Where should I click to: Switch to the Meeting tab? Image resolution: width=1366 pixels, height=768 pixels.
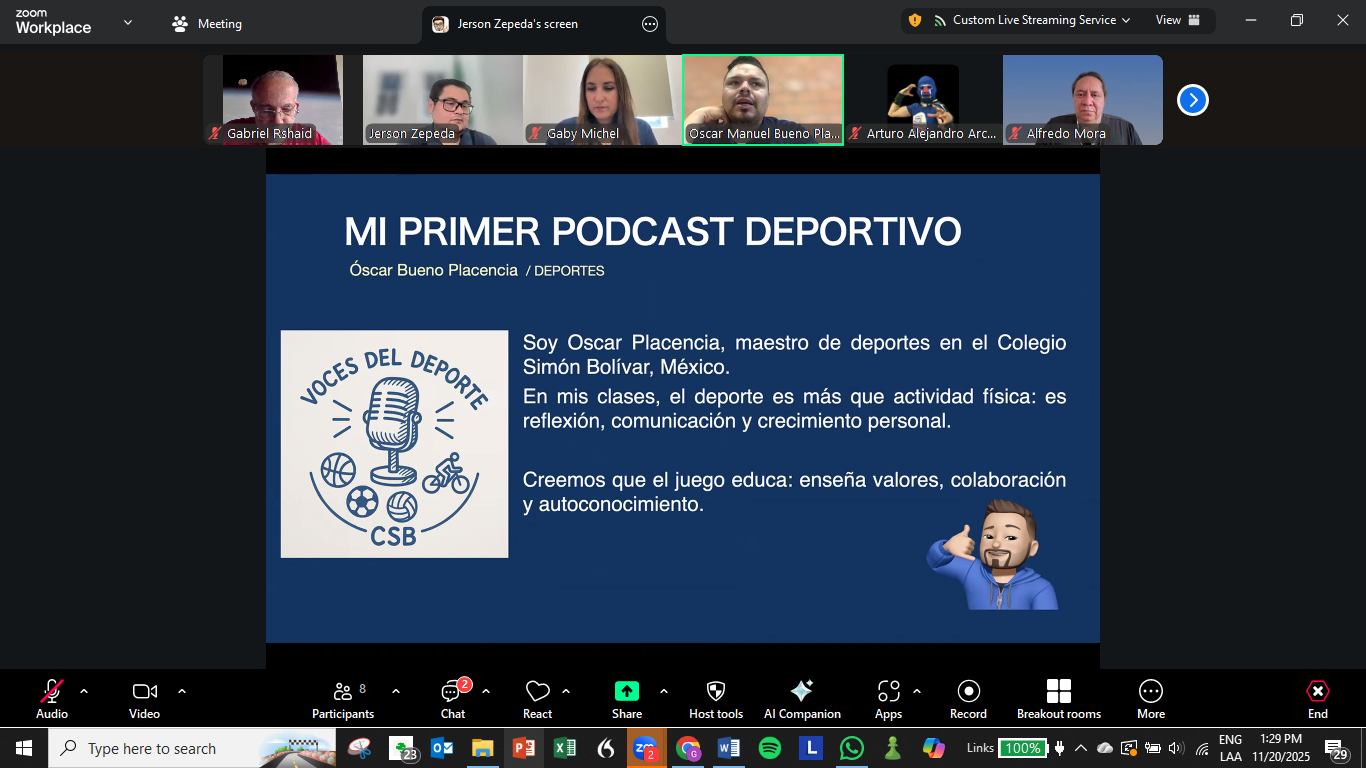tap(208, 24)
